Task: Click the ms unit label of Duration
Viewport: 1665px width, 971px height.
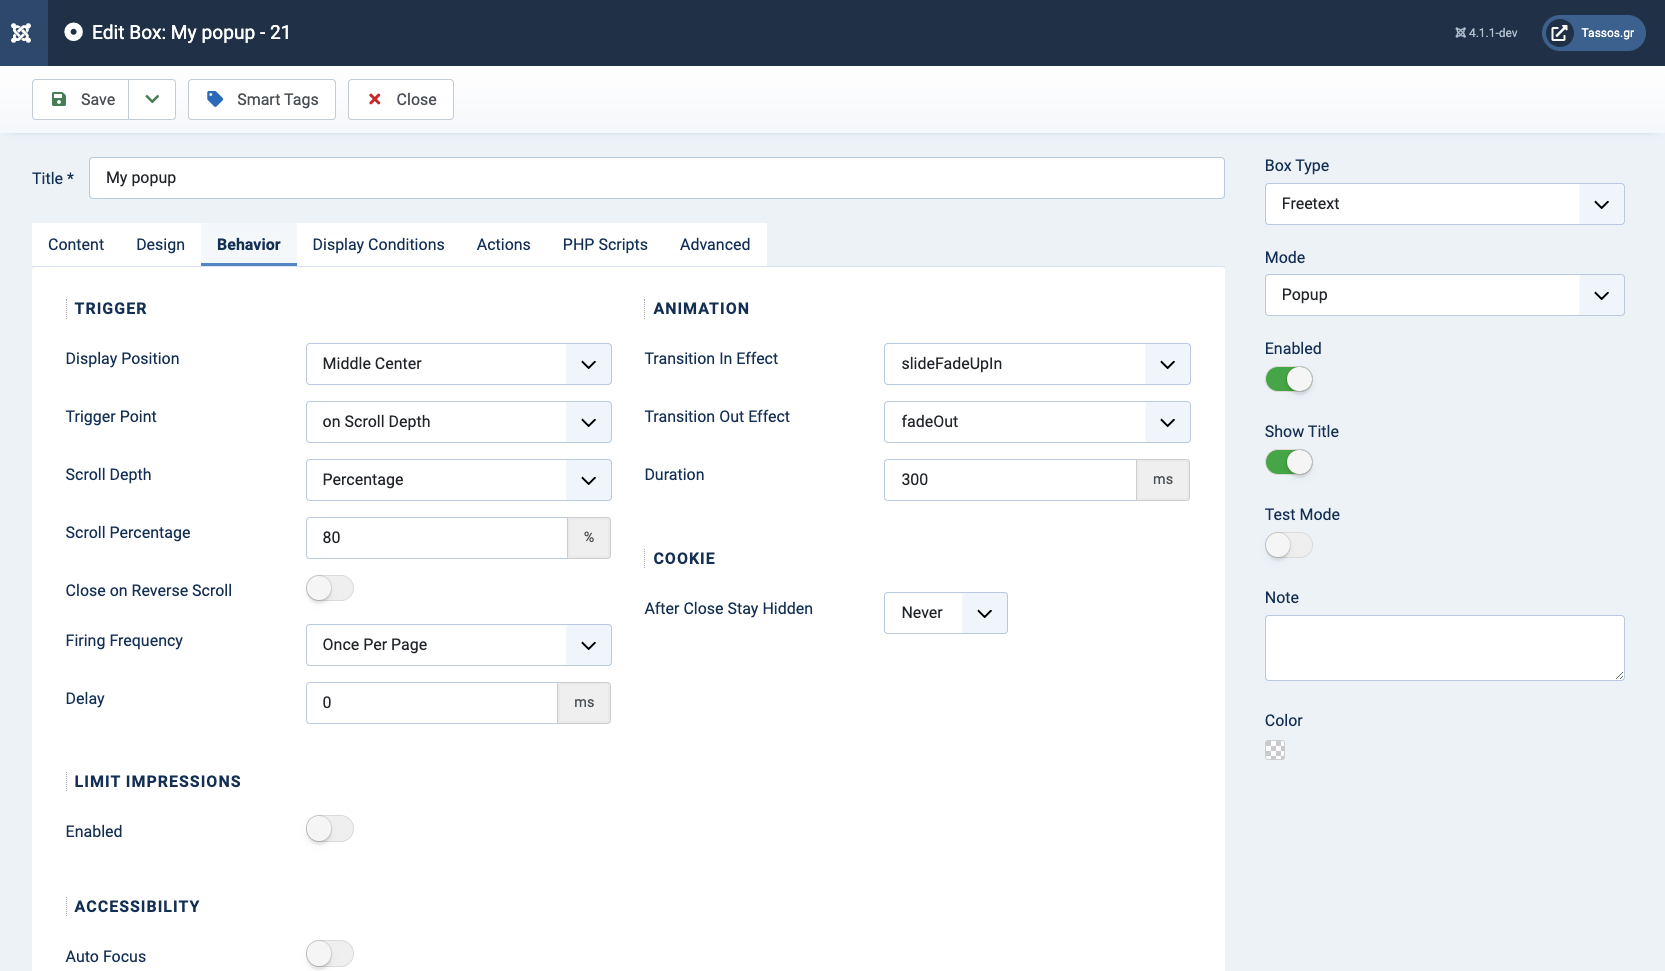Action: [1163, 480]
